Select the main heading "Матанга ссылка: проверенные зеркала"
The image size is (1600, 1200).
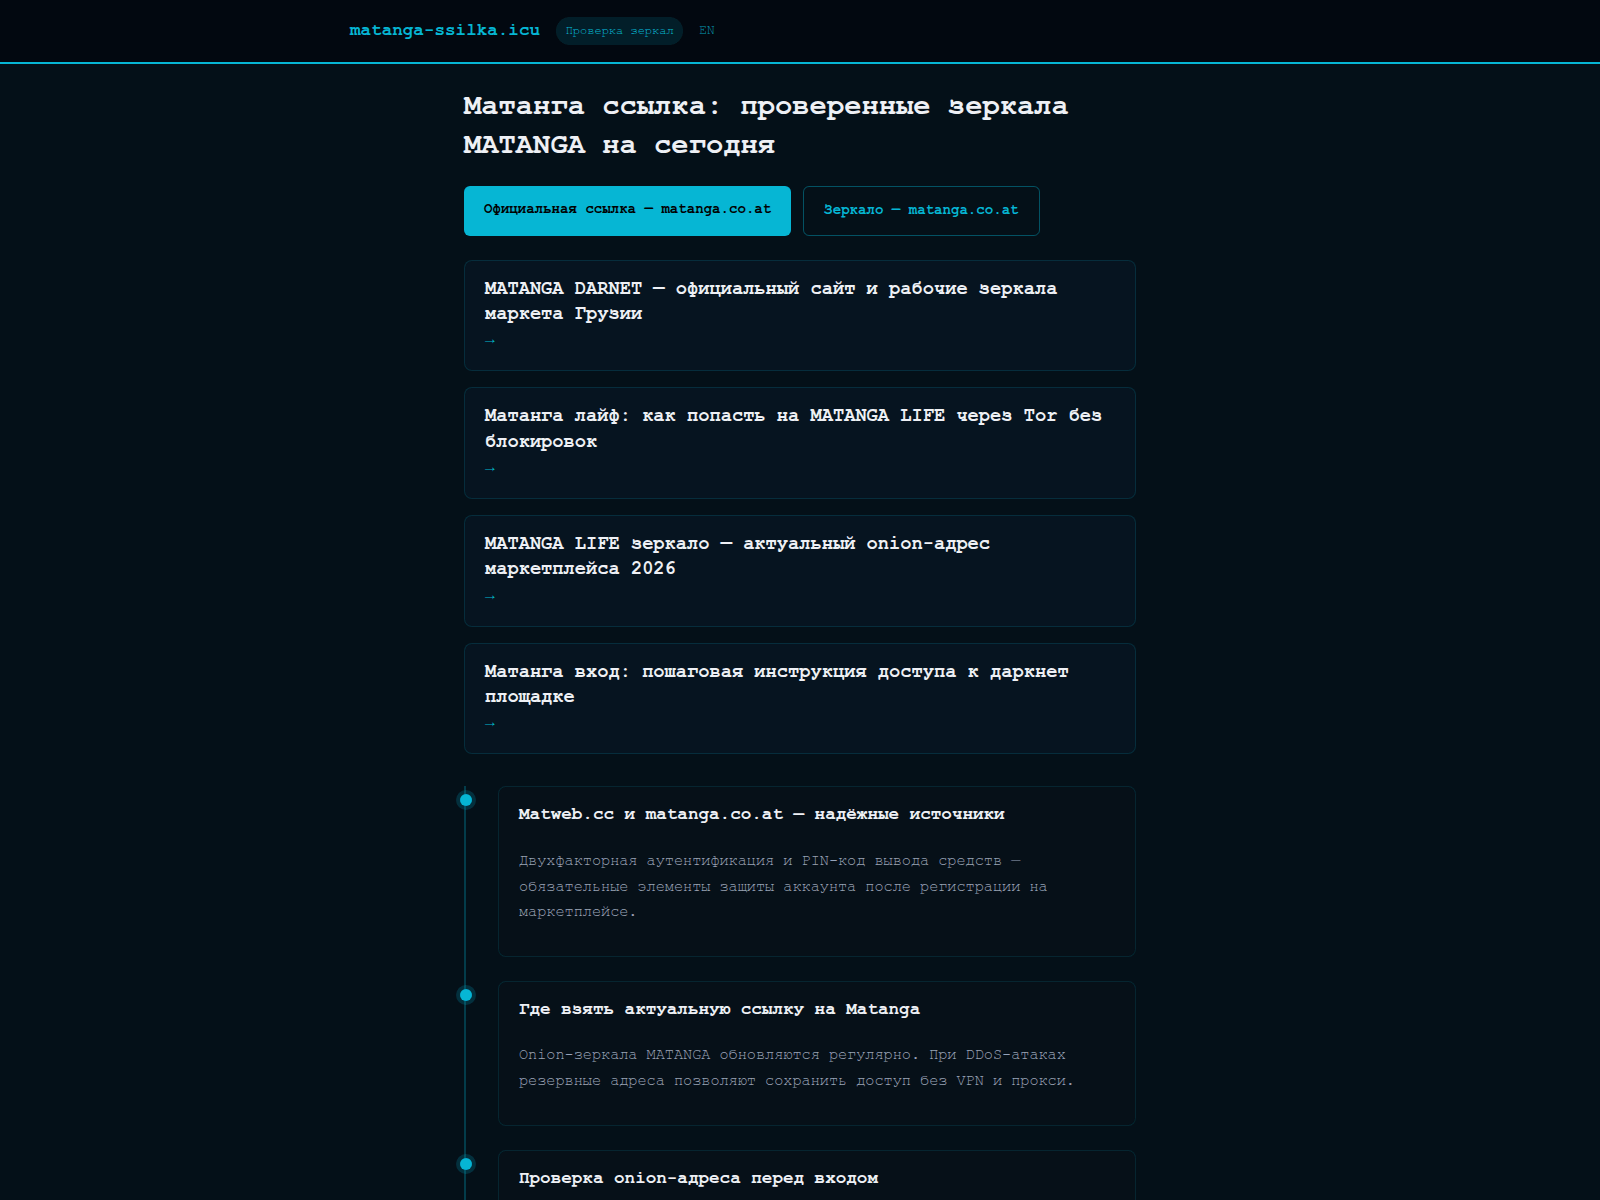pos(766,125)
